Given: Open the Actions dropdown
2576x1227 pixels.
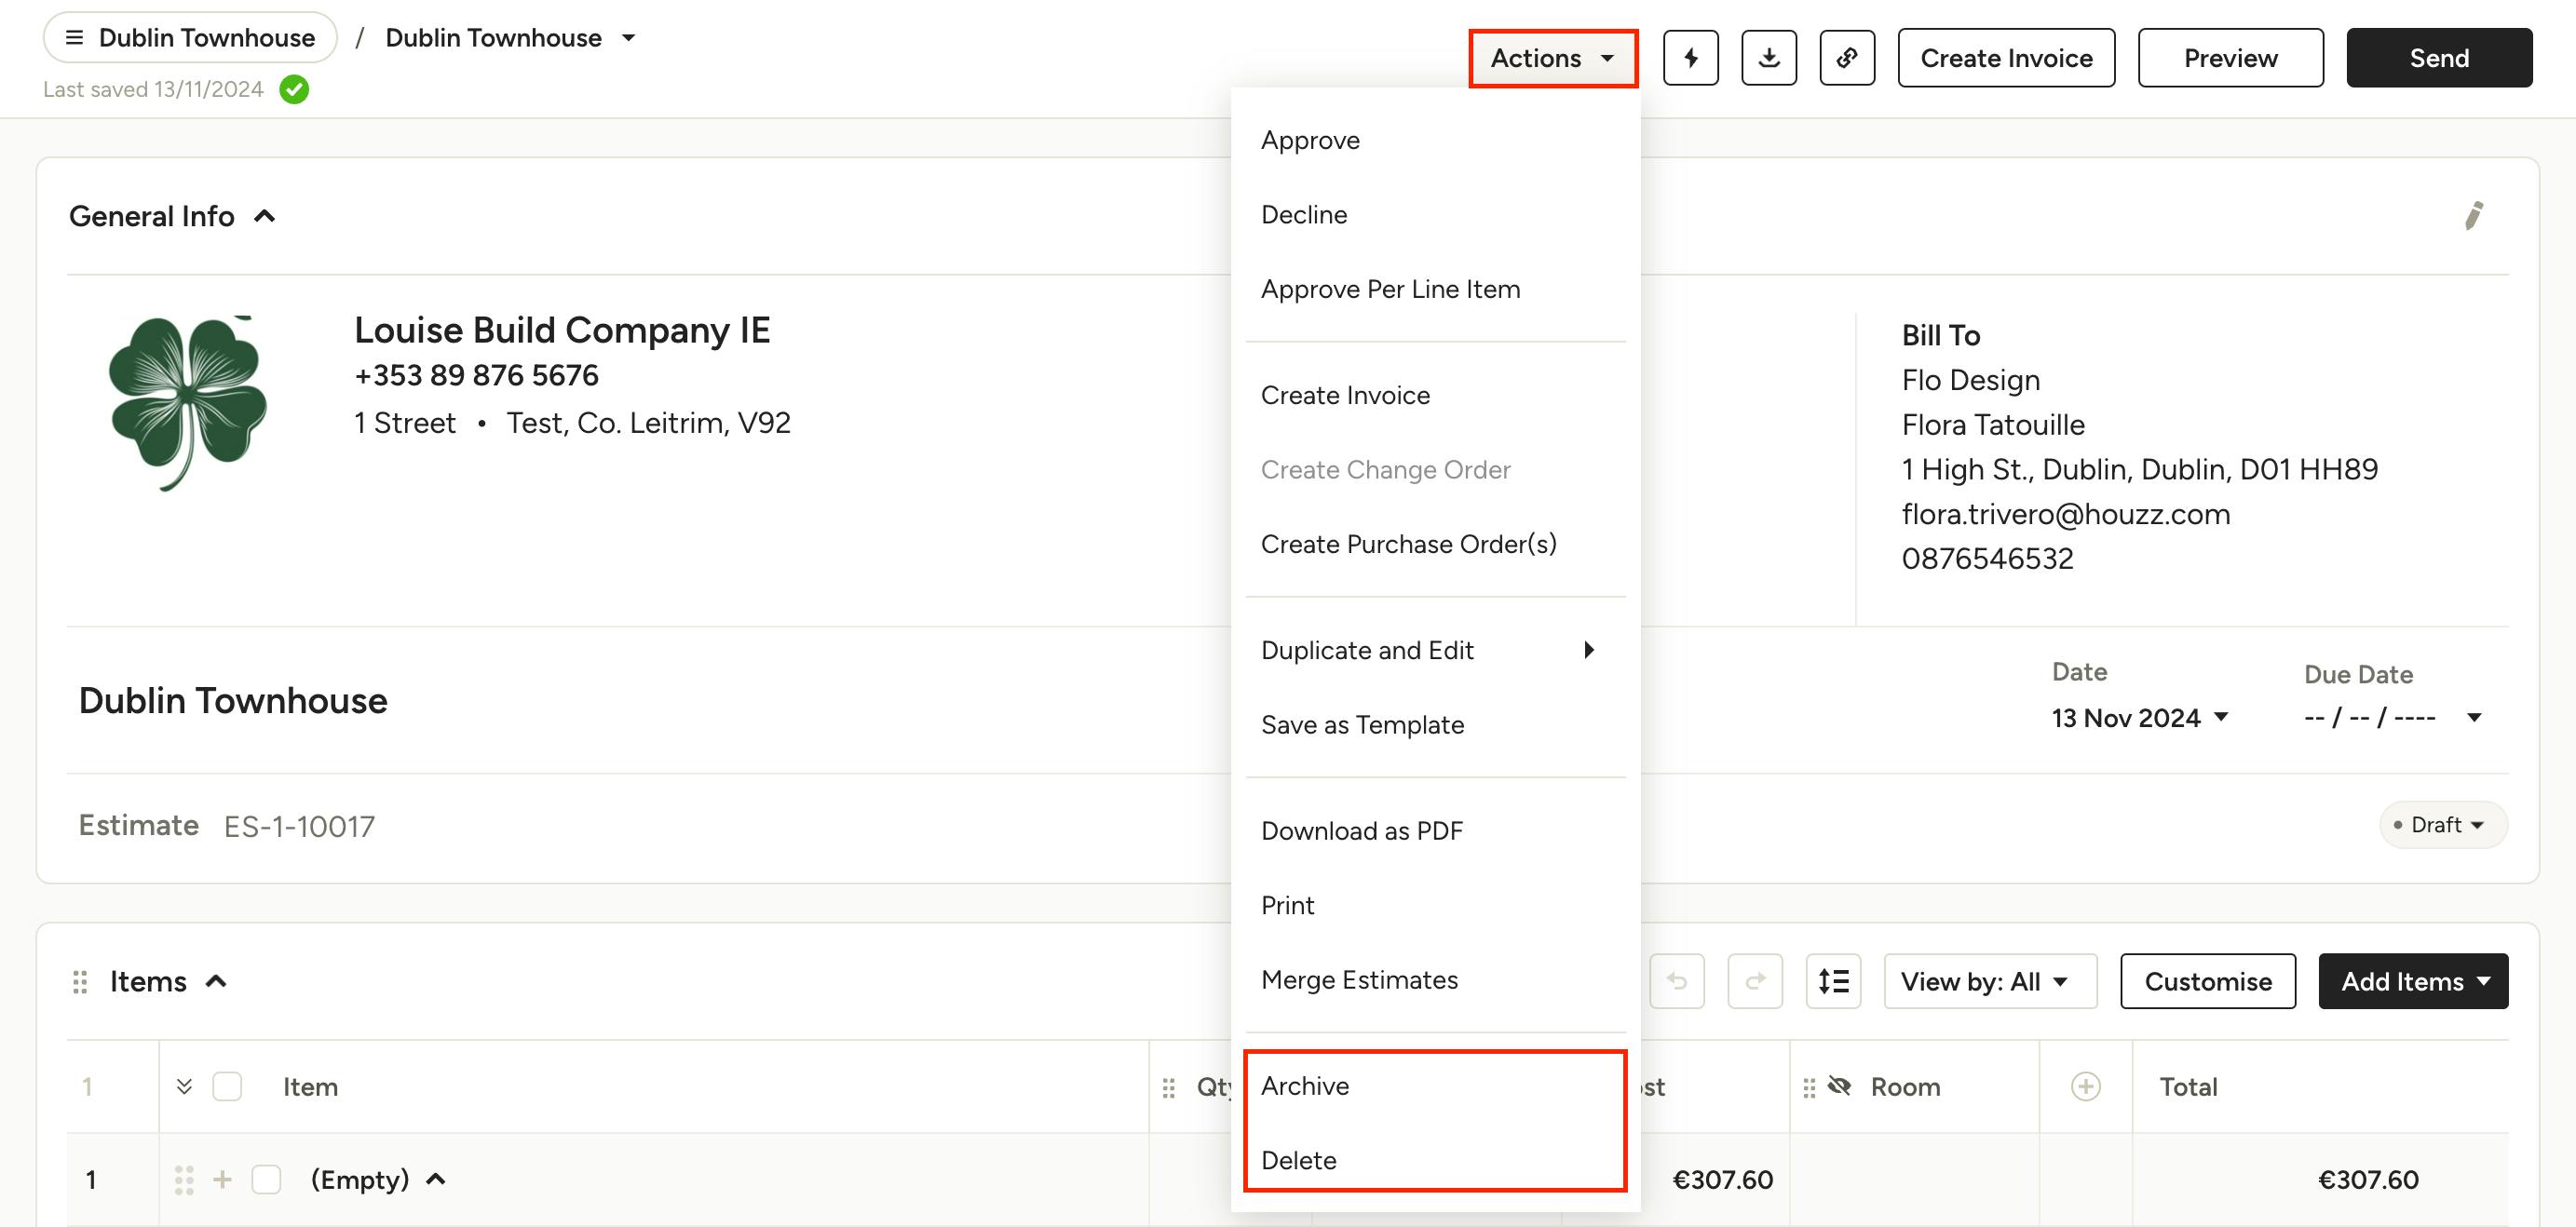Looking at the screenshot, I should 1552,58.
